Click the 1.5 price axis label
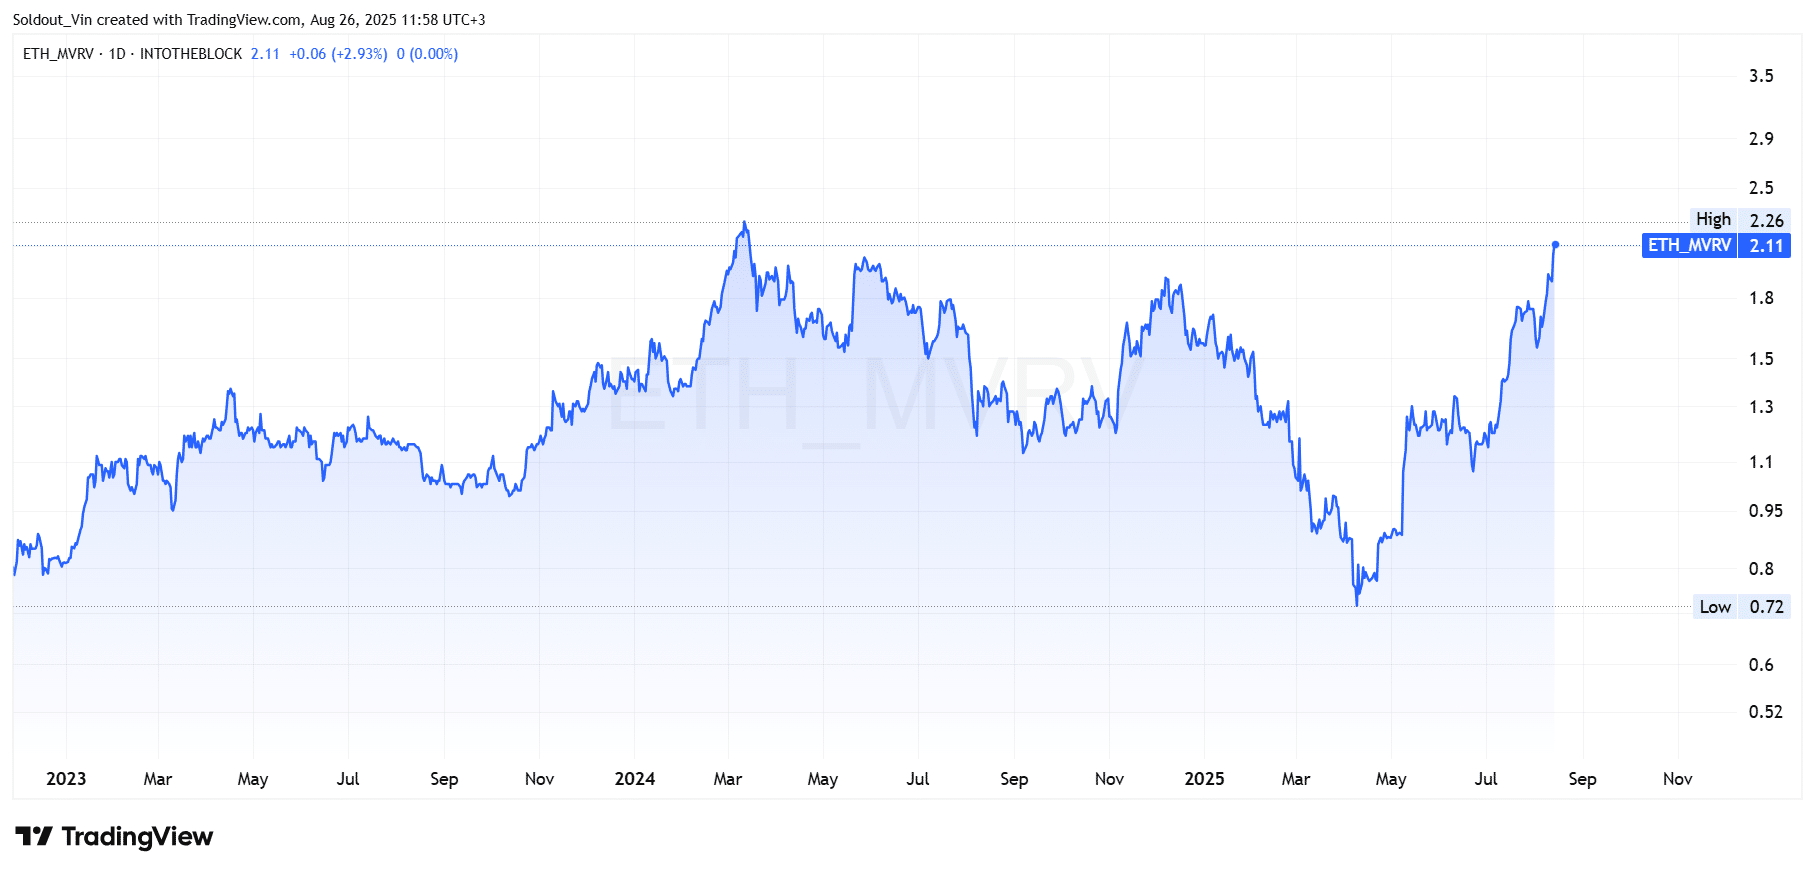Screen dimensions: 1815x874 pos(1761,359)
